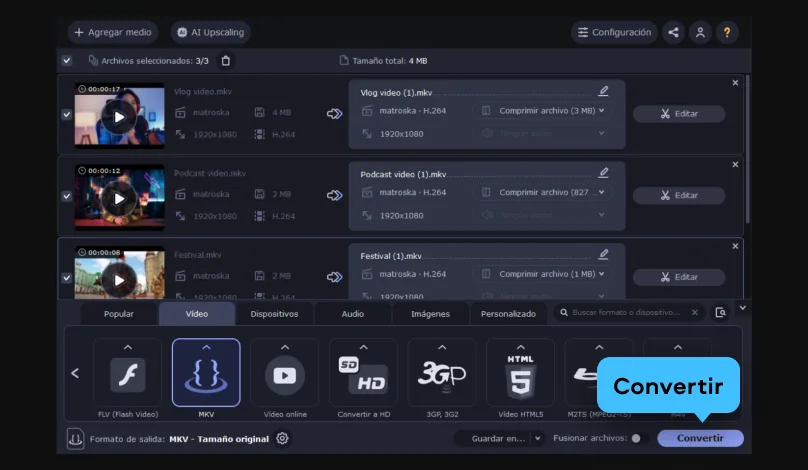Open the help question mark icon

coord(727,32)
